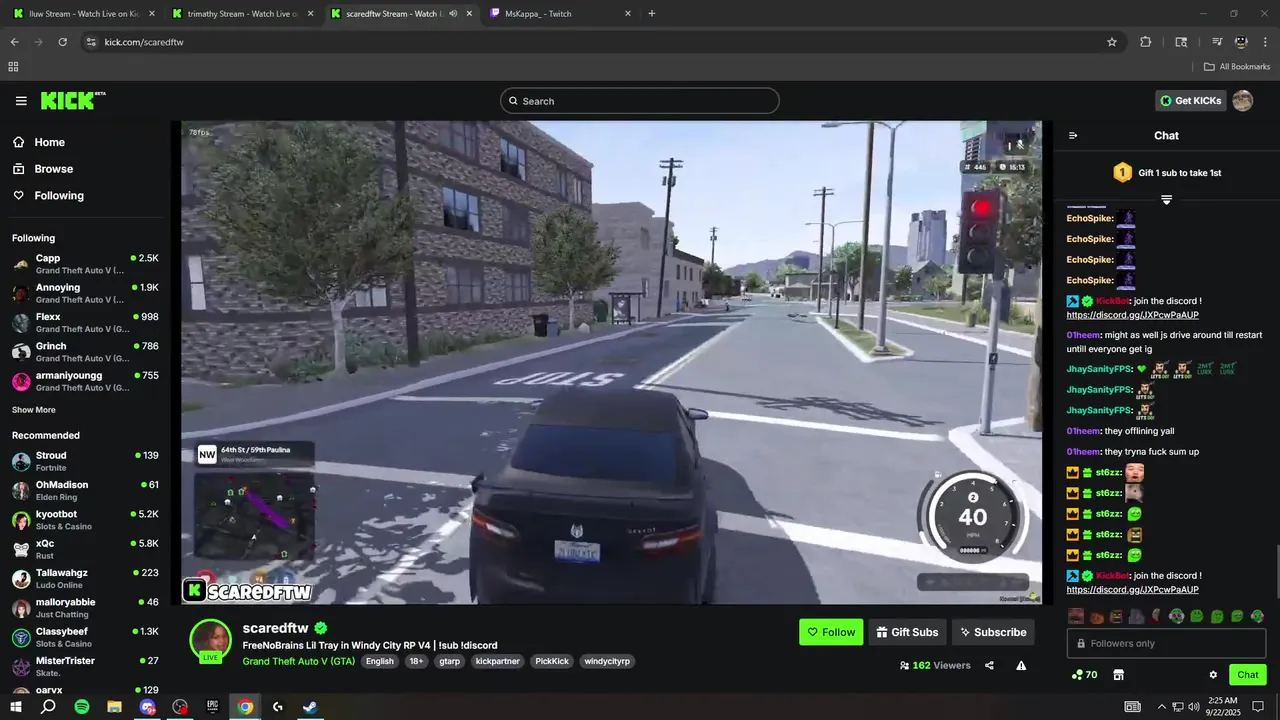Viewport: 1280px width, 720px height.
Task: Open the Logitech G HUB taskbar icon
Action: point(278,707)
